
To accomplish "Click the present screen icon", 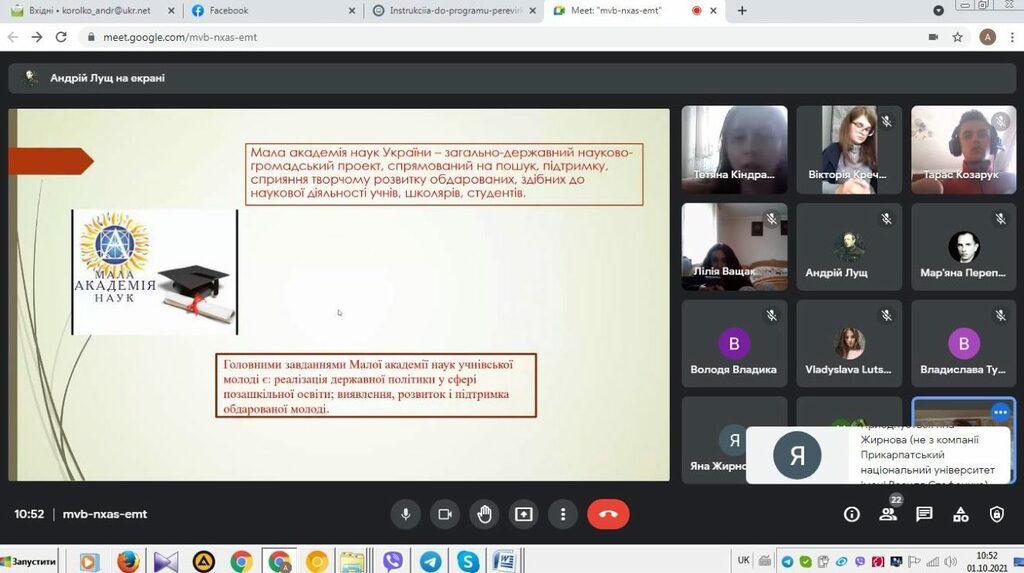I will 524,514.
